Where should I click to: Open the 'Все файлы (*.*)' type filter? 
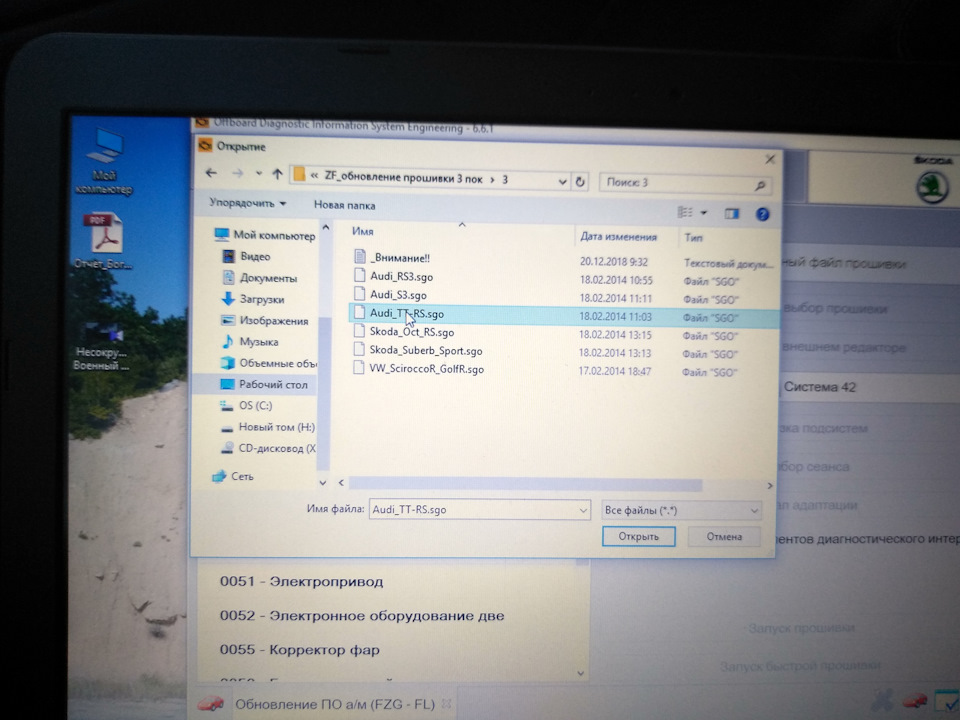[681, 510]
